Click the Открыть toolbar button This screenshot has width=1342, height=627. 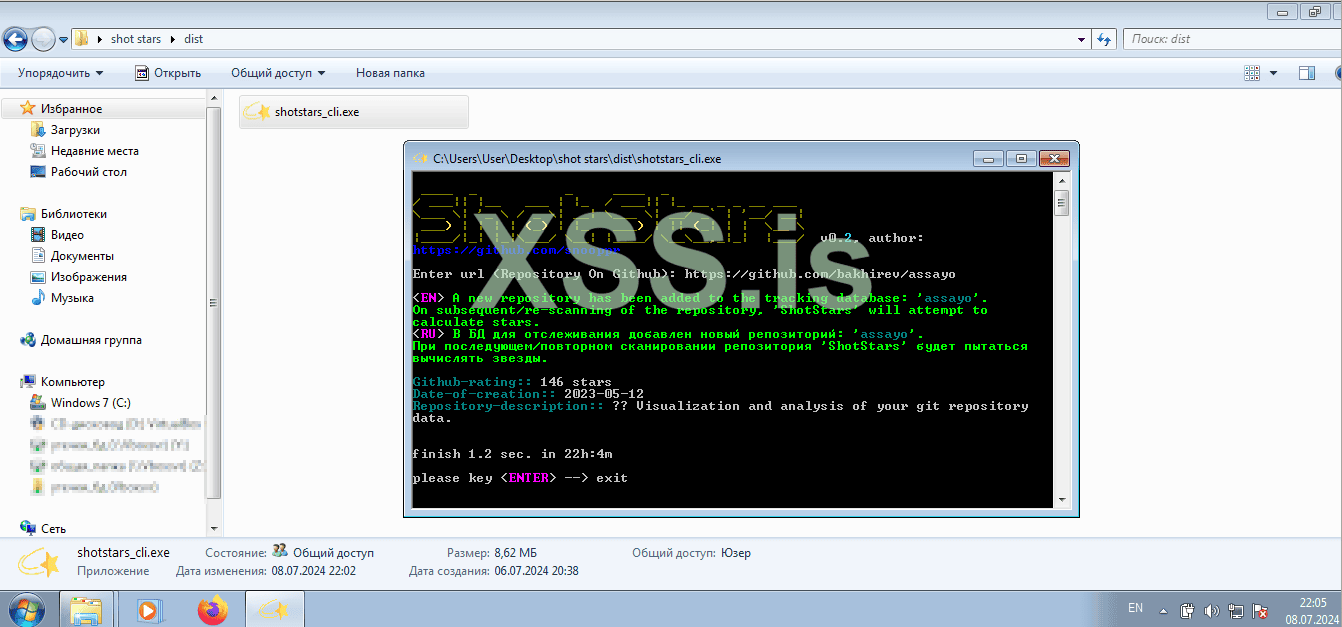[168, 73]
